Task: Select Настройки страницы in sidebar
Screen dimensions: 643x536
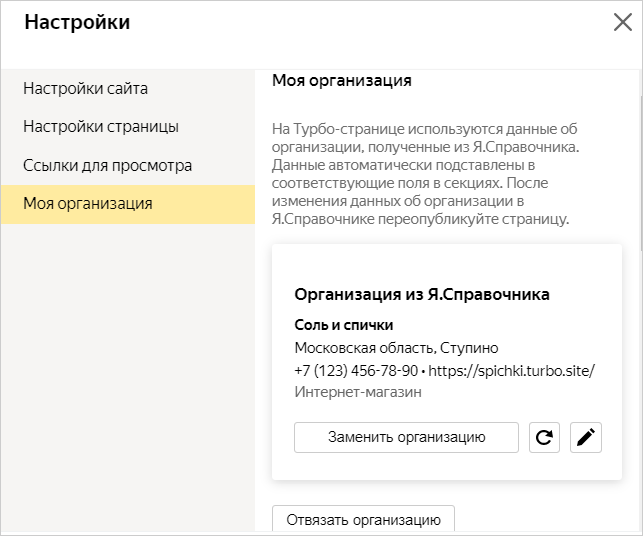Action: pyautogui.click(x=101, y=127)
